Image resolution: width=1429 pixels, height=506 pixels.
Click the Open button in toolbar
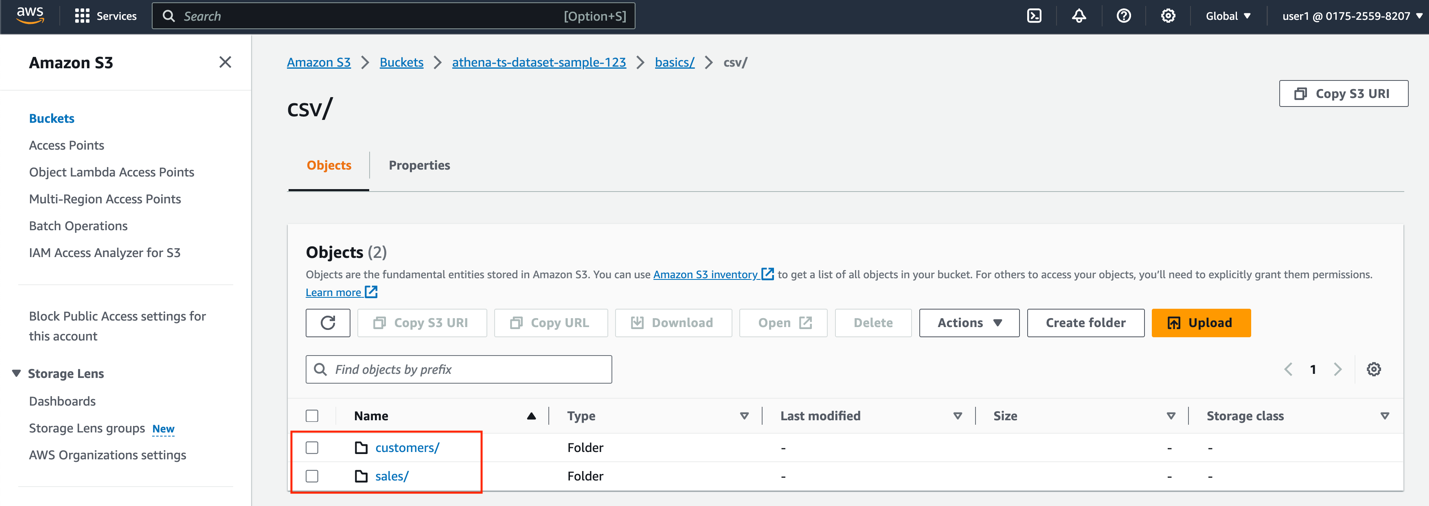click(783, 323)
